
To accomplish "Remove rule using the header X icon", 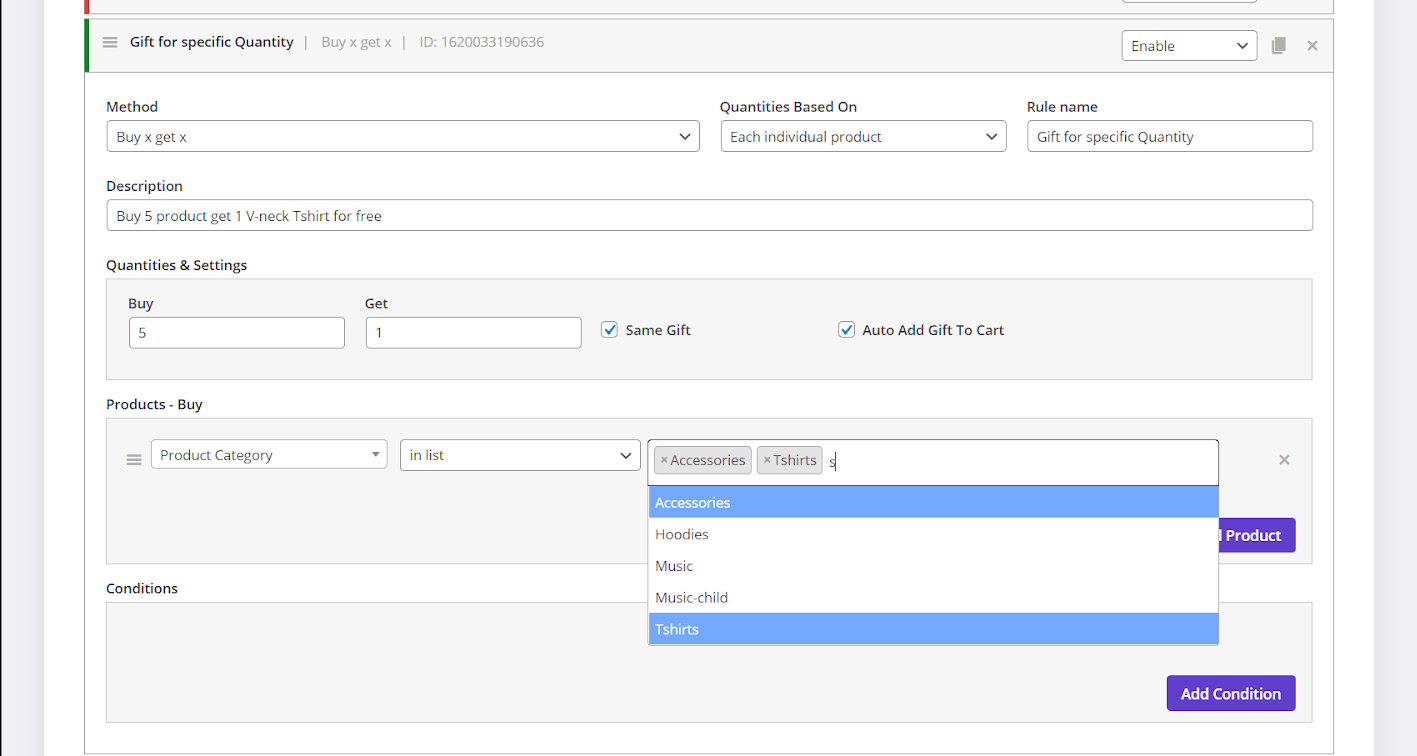I will point(1312,46).
